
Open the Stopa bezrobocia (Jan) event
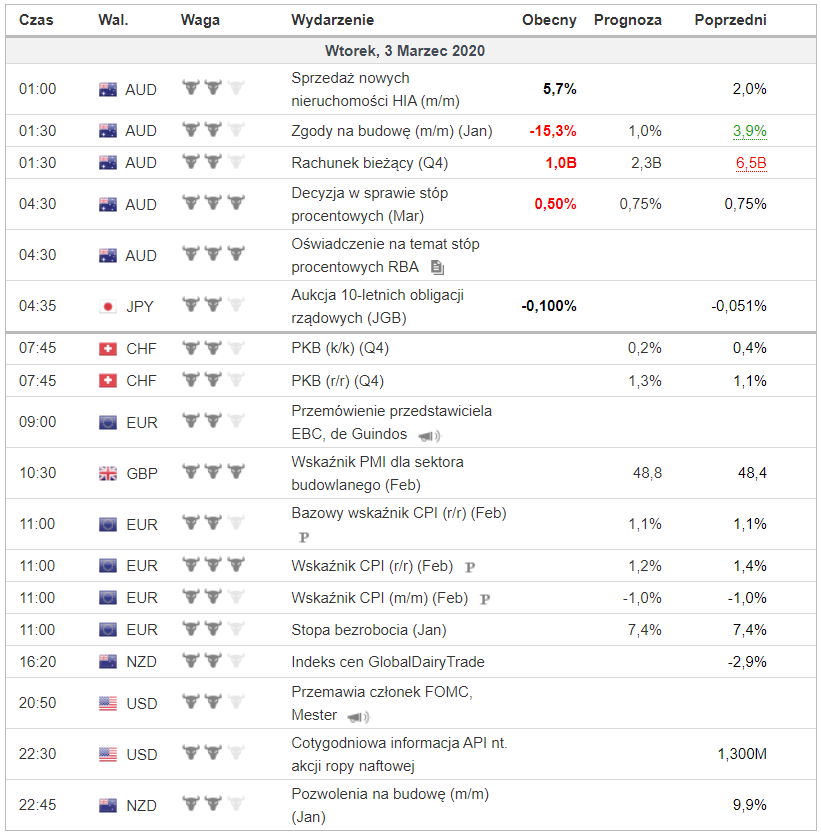(x=369, y=630)
